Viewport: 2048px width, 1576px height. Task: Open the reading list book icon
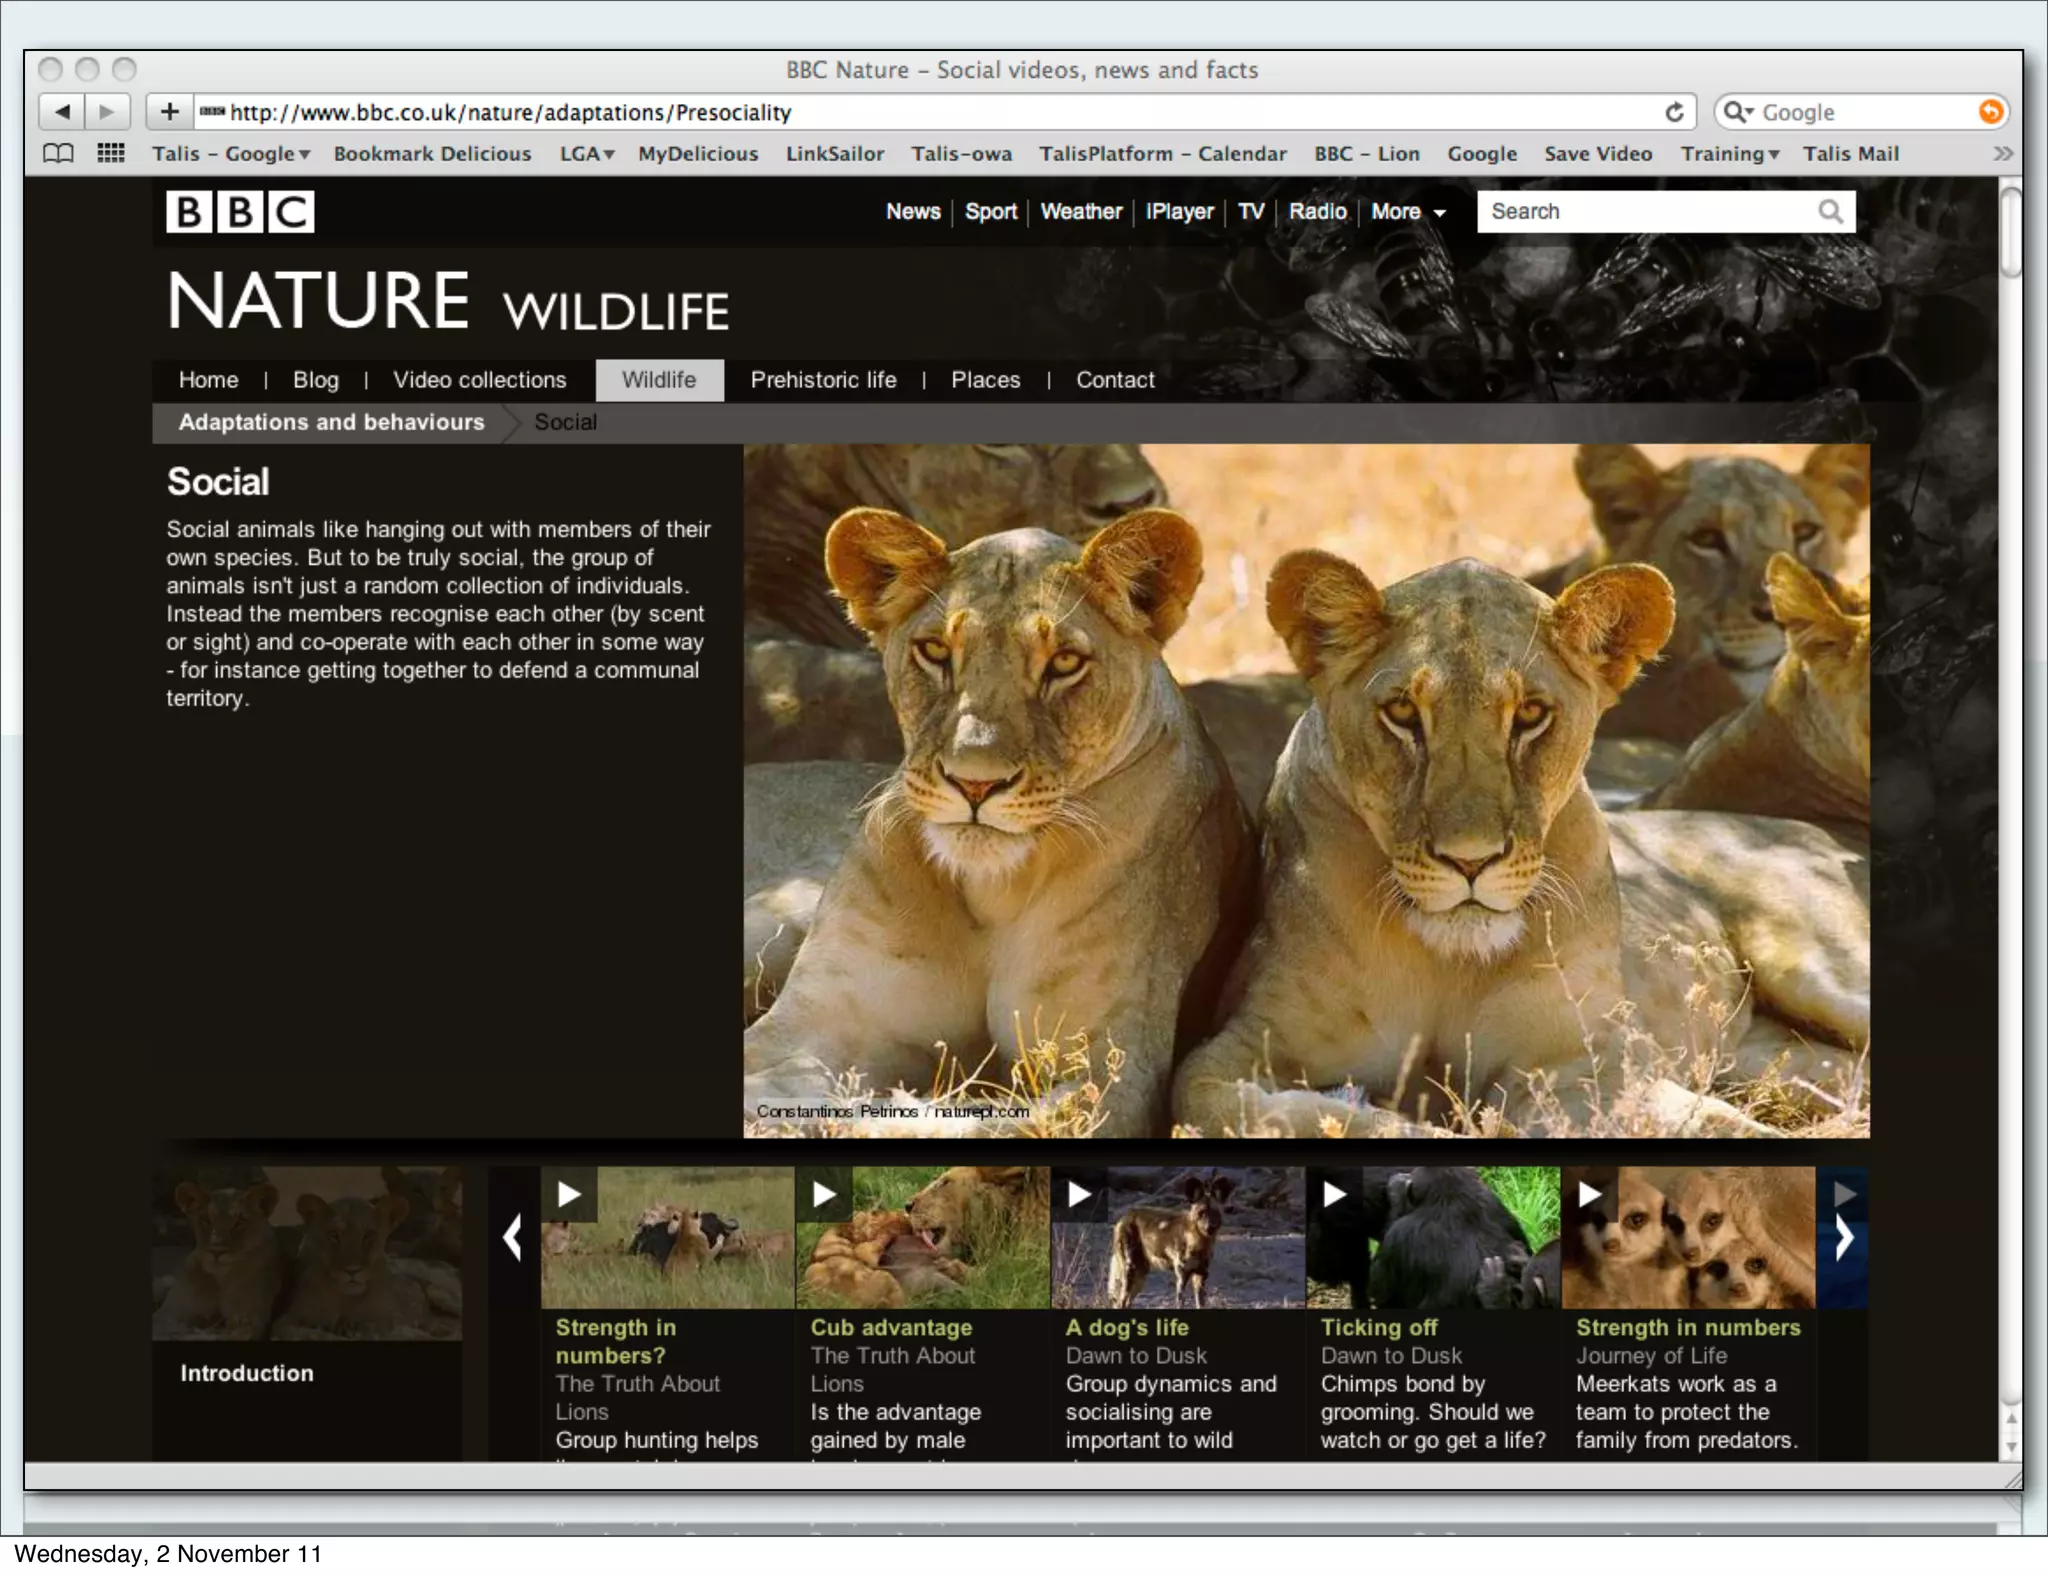point(58,154)
